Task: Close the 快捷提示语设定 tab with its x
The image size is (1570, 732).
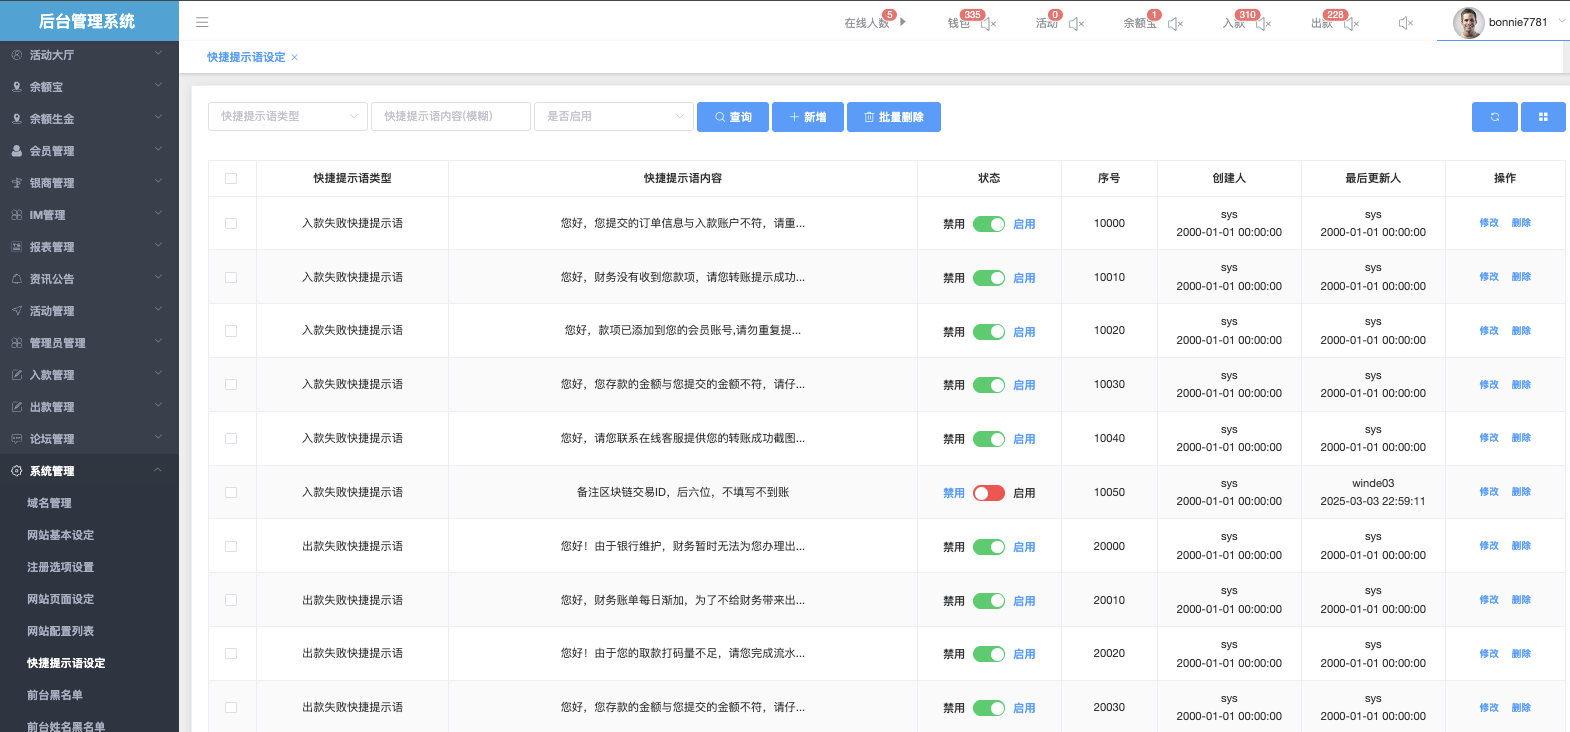Action: click(294, 58)
